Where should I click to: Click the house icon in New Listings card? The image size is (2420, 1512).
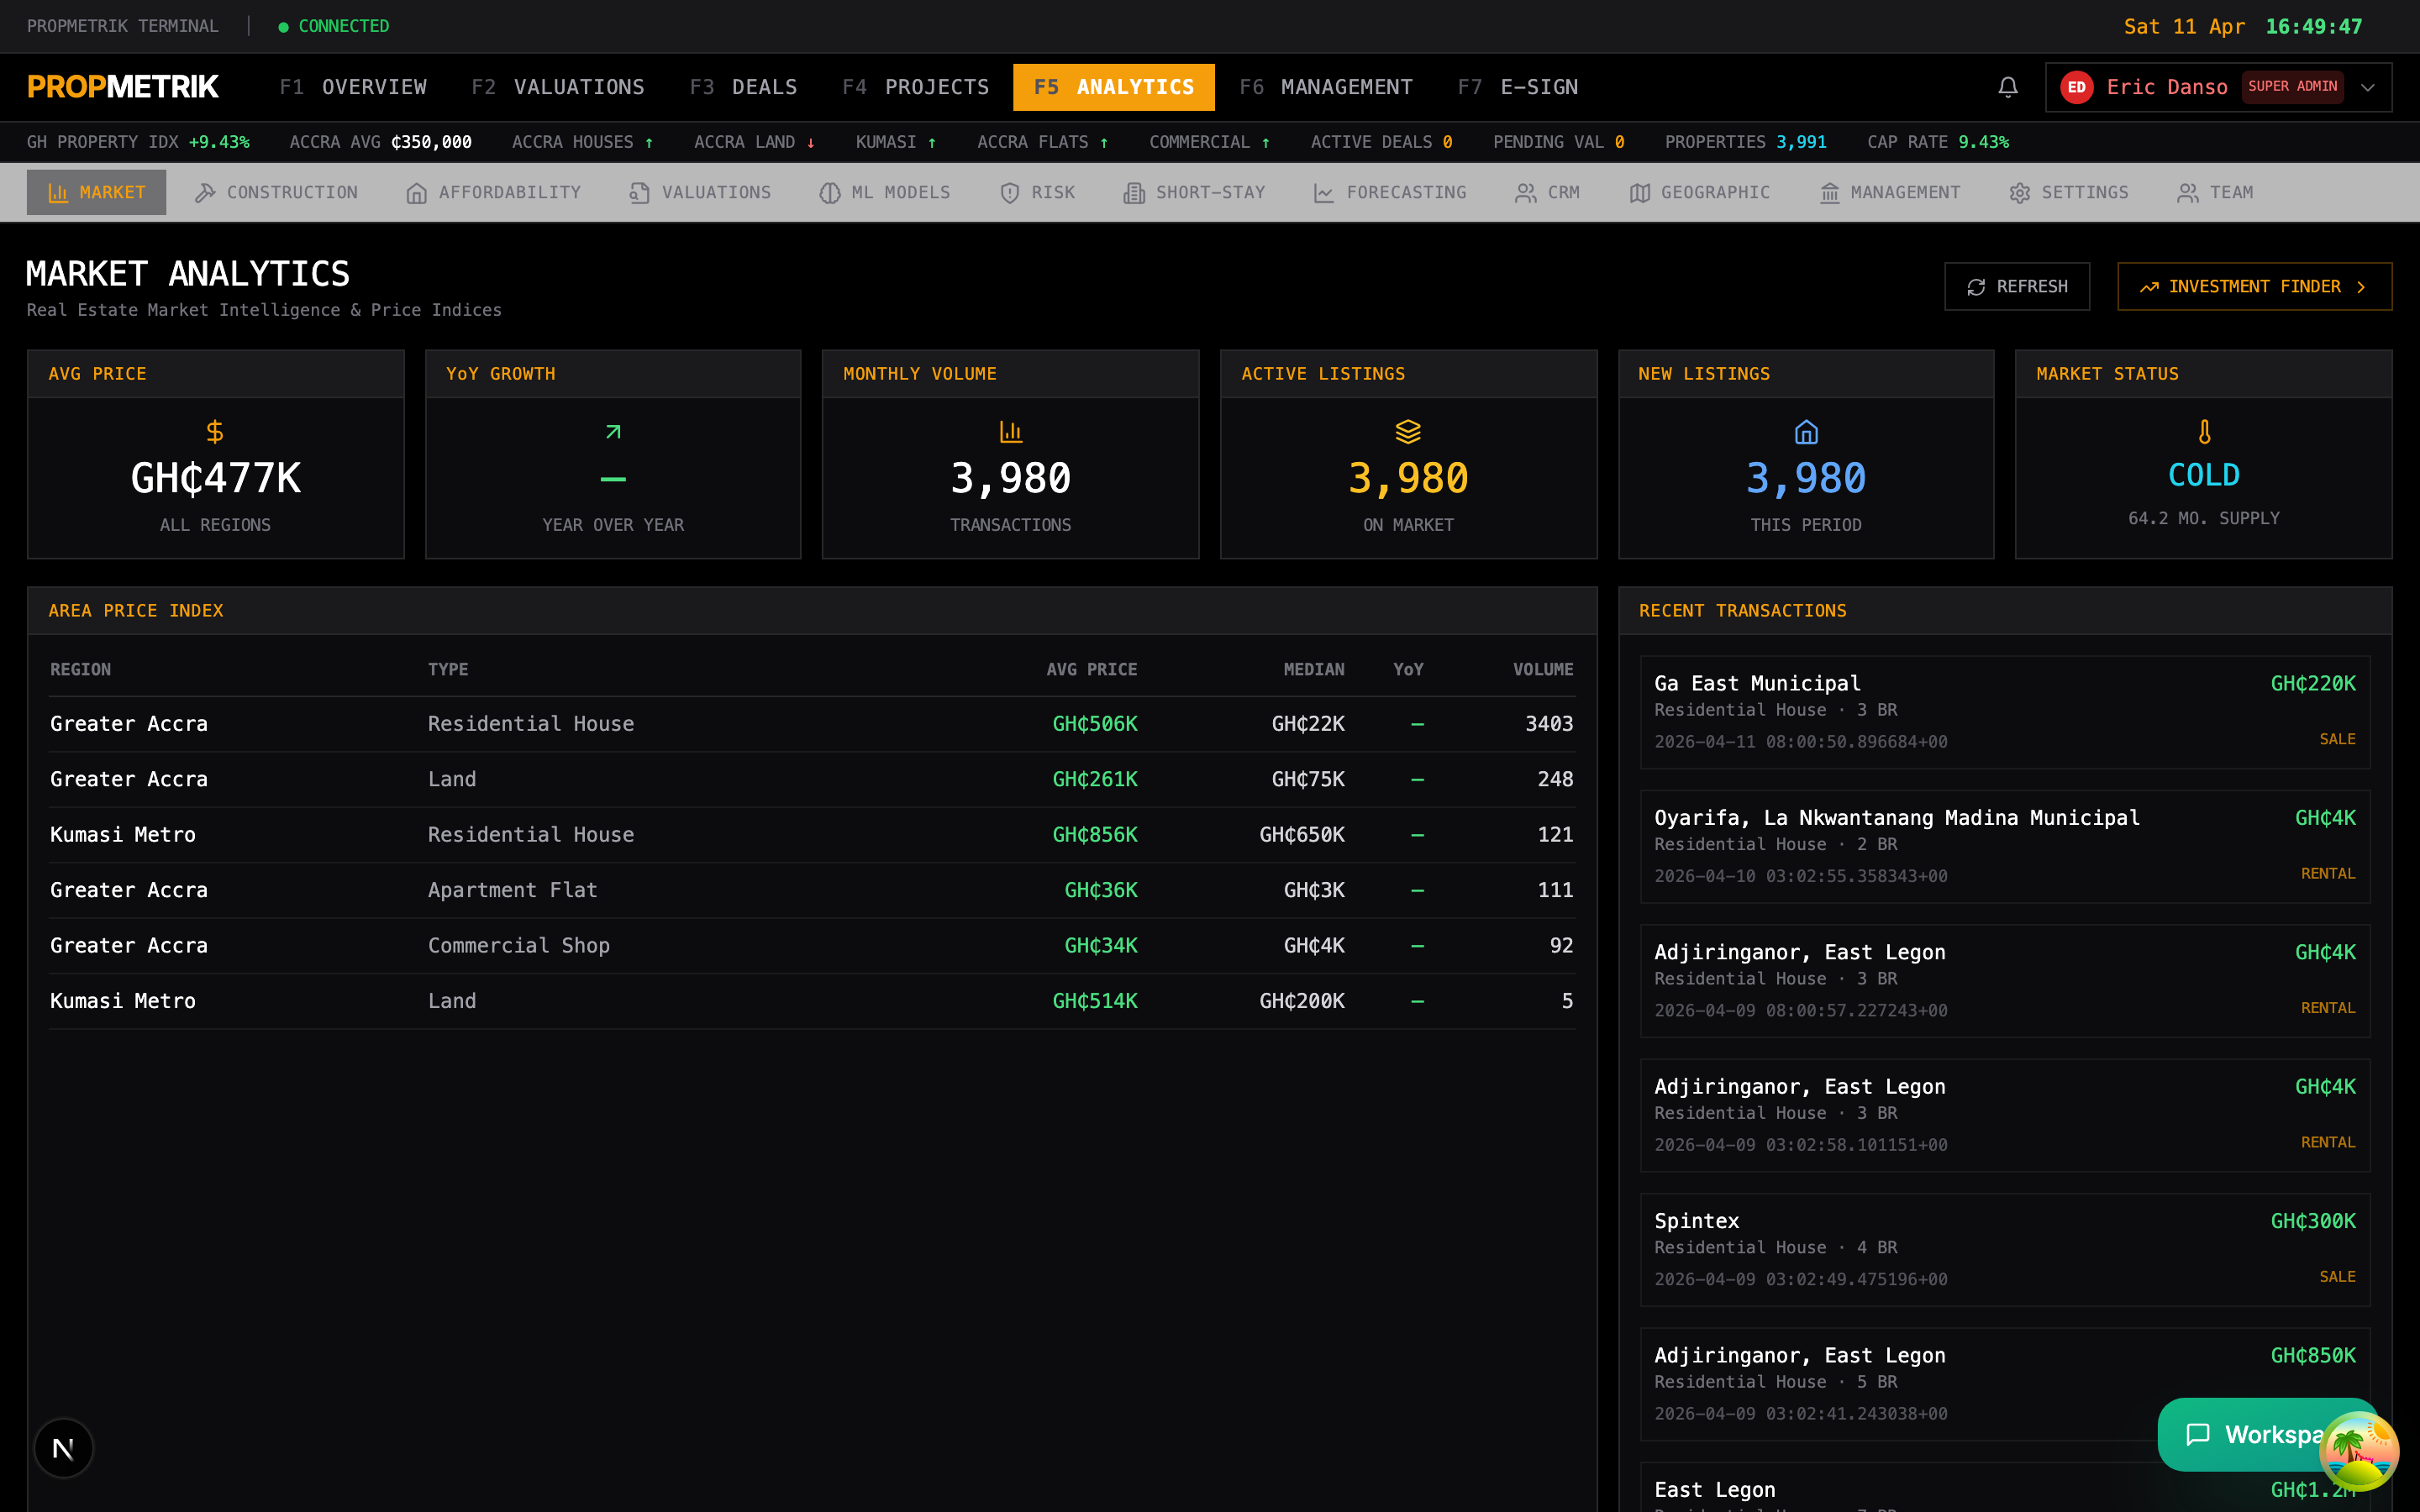[x=1806, y=432]
